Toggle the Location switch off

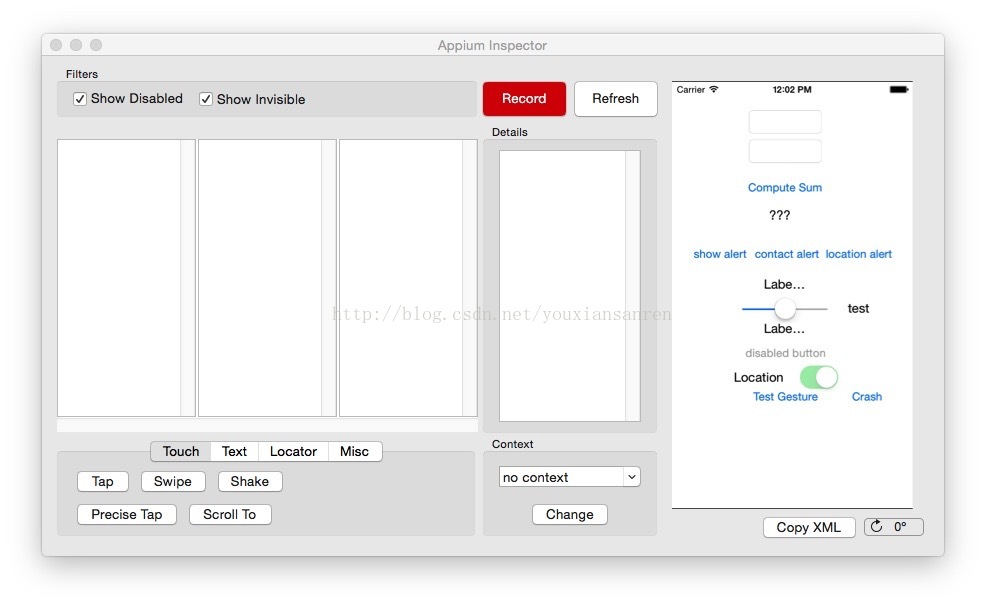click(819, 377)
